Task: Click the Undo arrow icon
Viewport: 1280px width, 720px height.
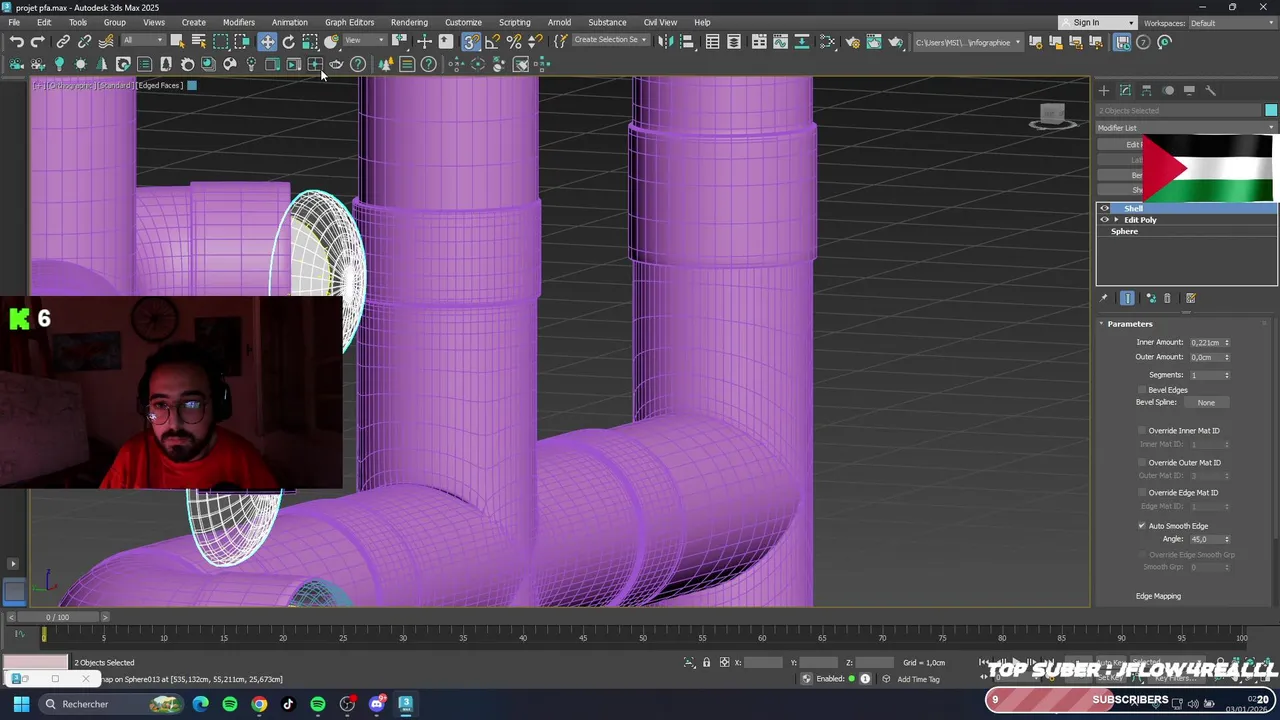Action: pyautogui.click(x=17, y=42)
